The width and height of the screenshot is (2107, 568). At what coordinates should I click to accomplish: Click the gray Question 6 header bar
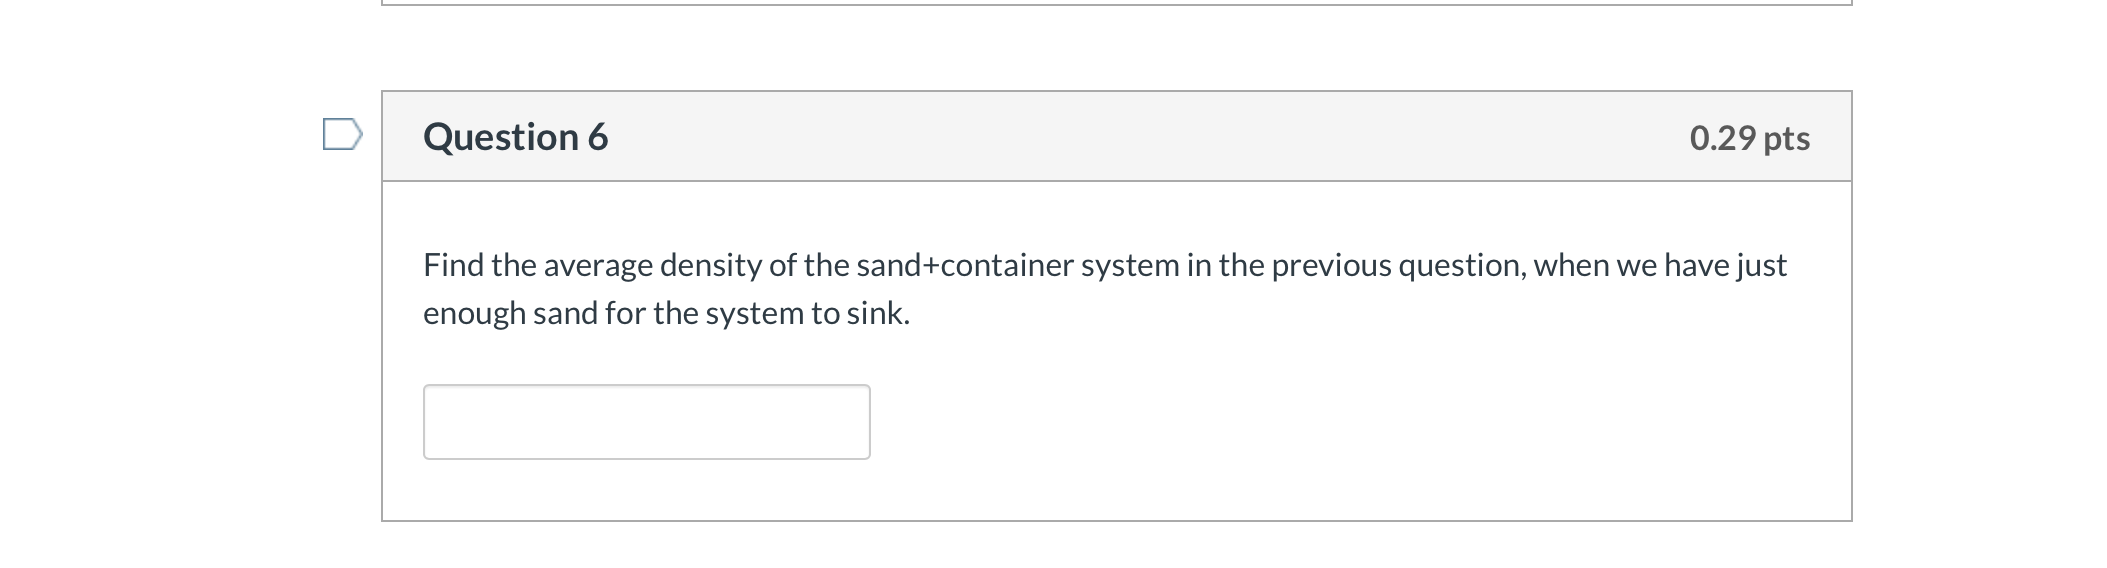1116,137
